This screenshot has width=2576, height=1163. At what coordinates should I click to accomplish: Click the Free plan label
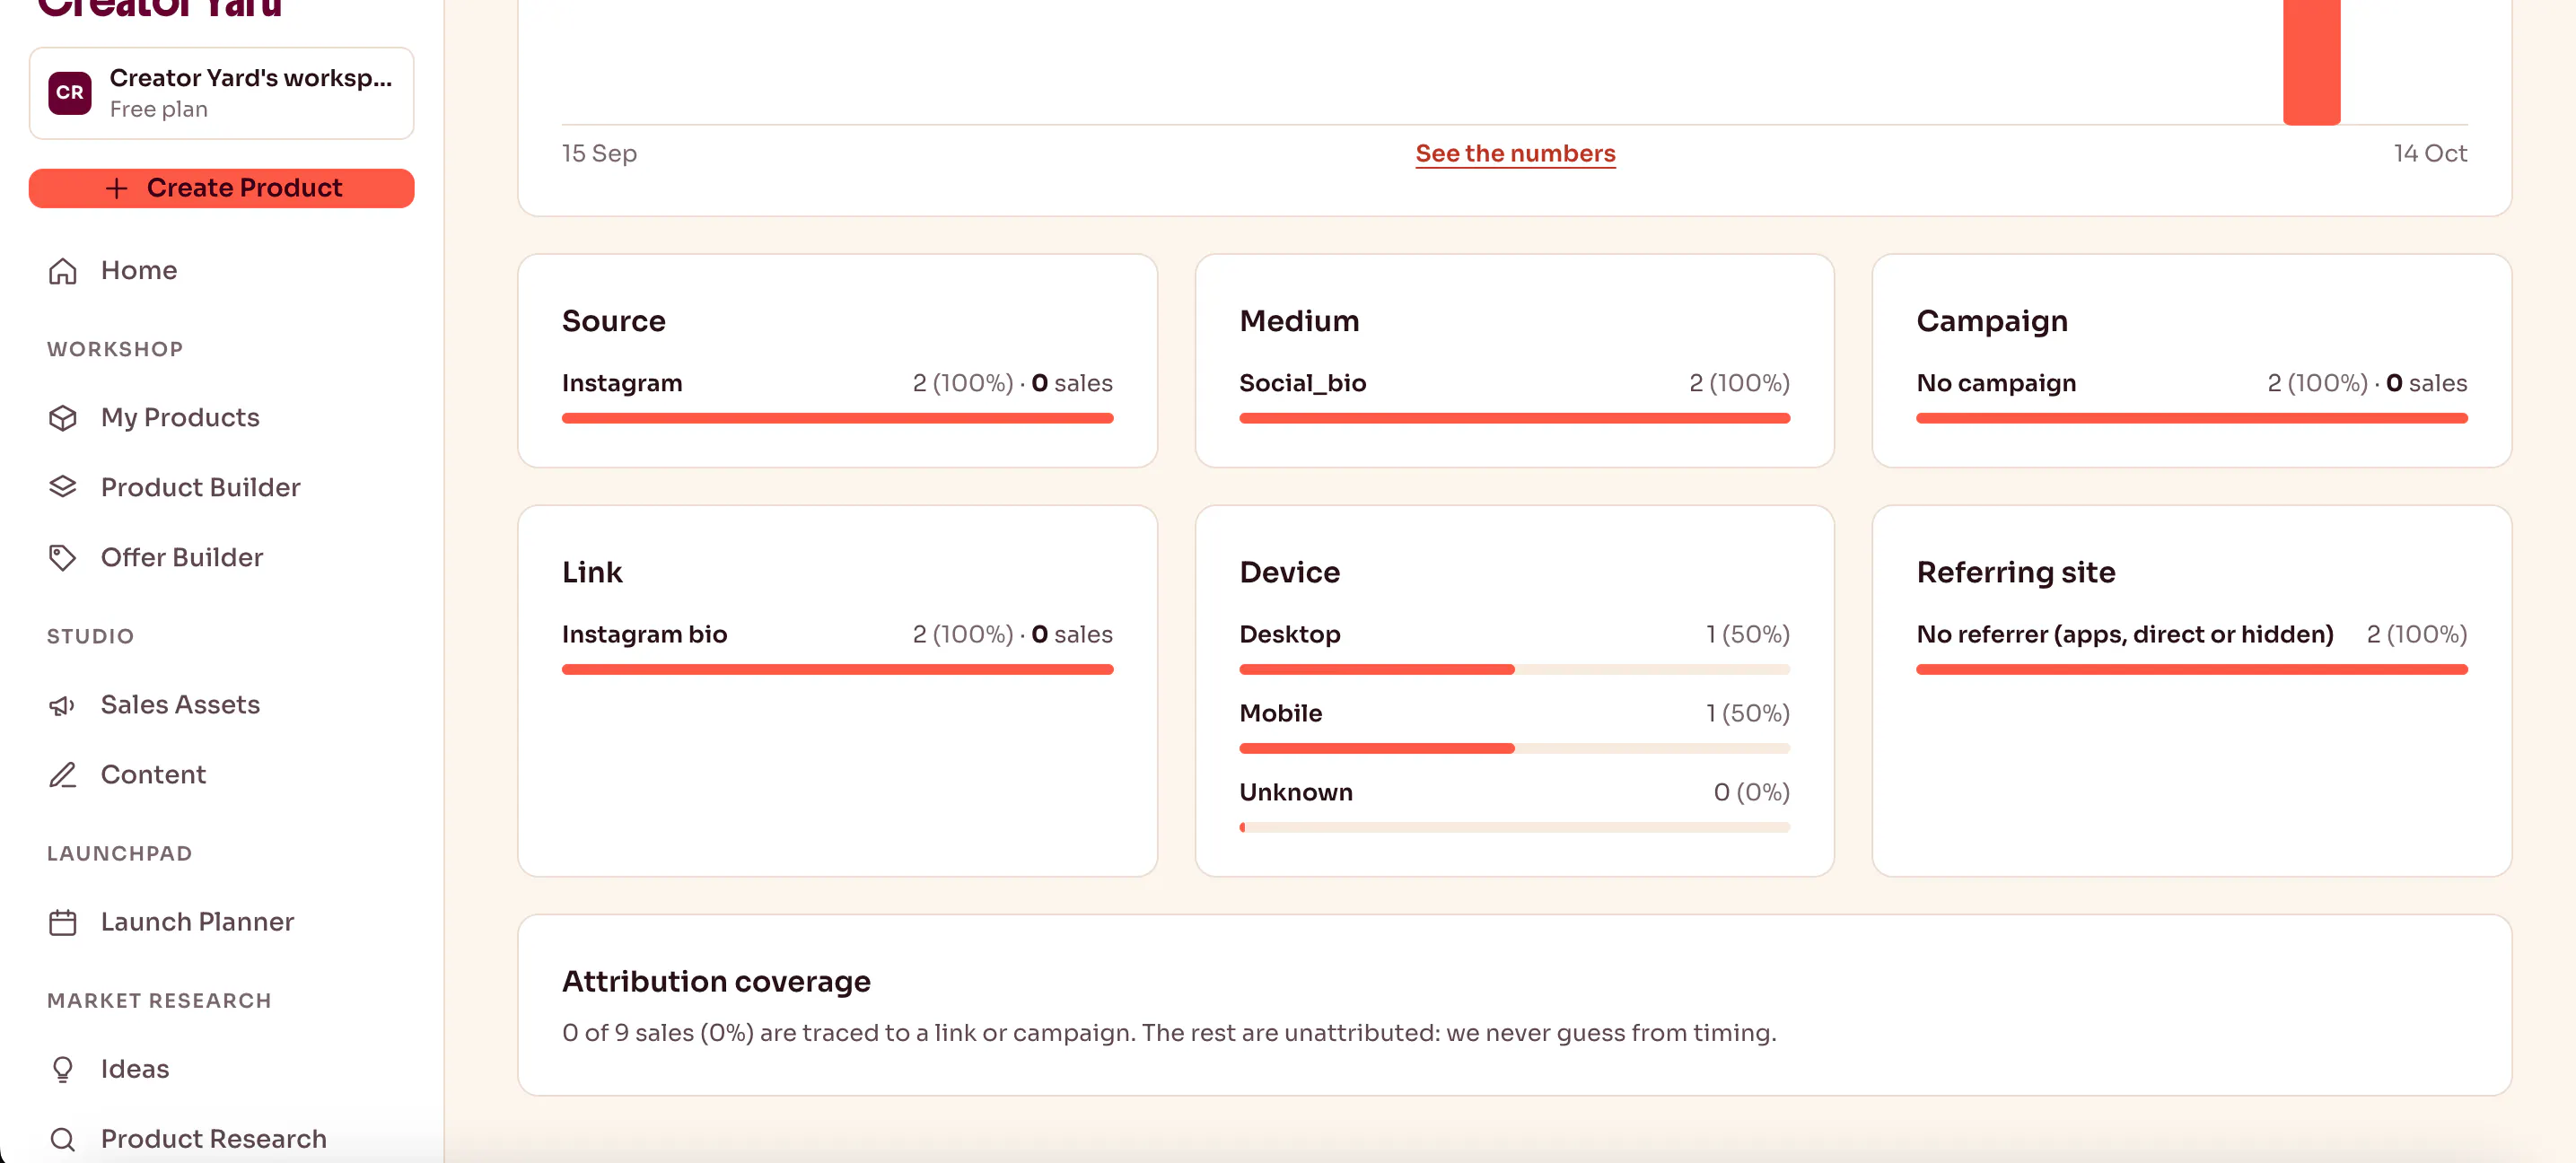point(159,109)
